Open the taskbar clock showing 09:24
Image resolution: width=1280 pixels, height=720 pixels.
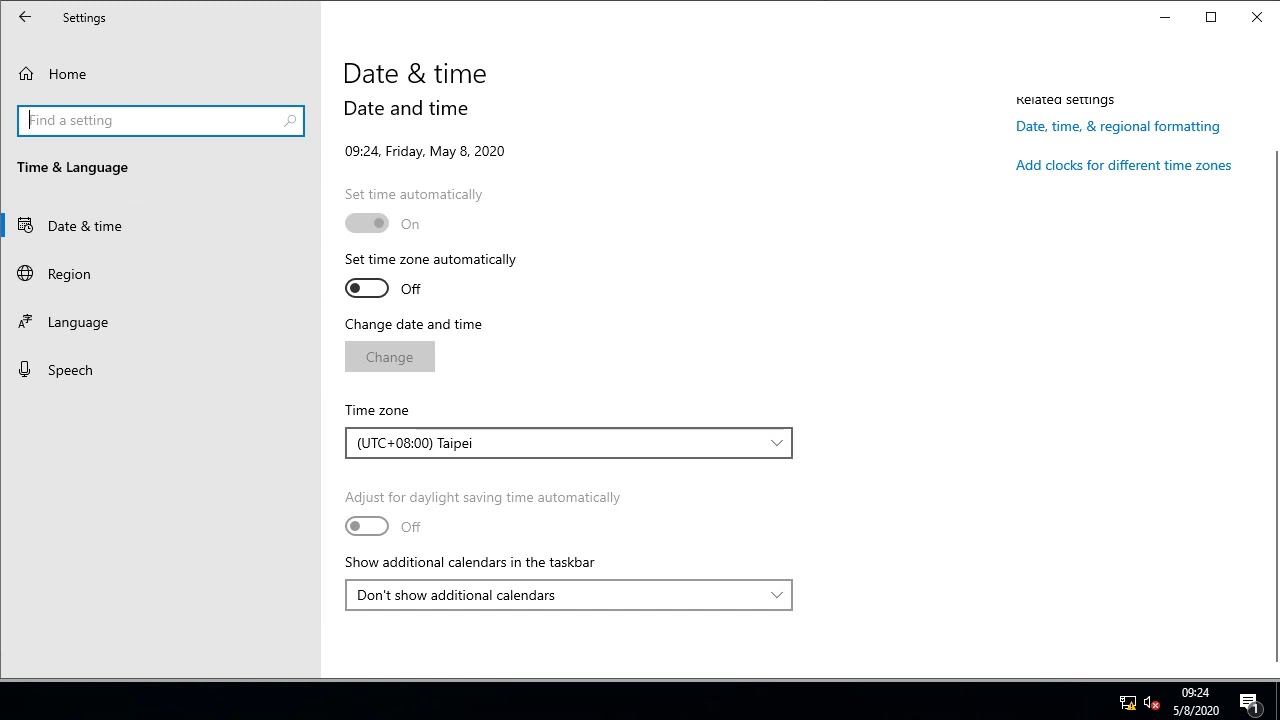[1195, 702]
